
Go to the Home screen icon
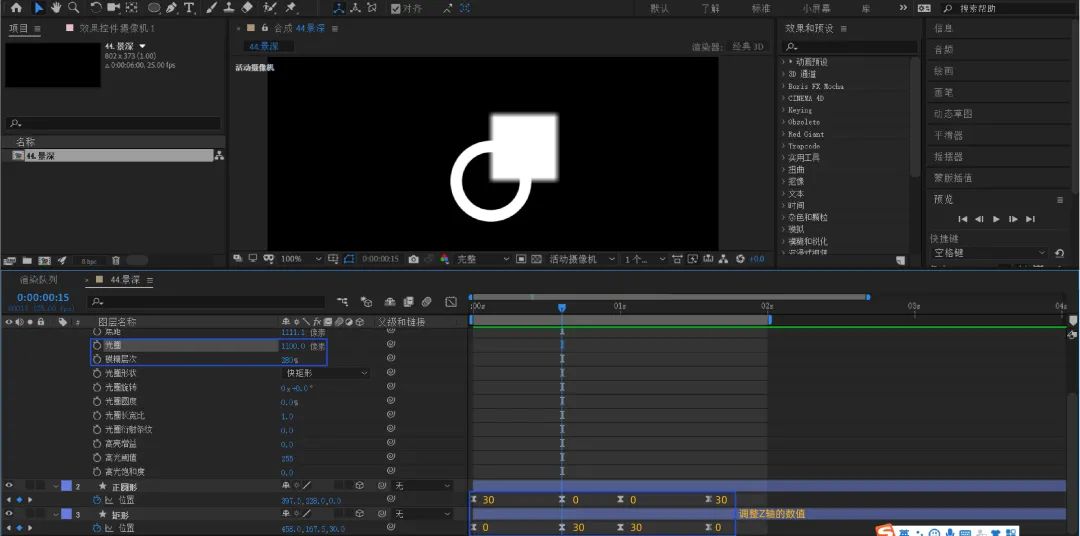pos(16,8)
